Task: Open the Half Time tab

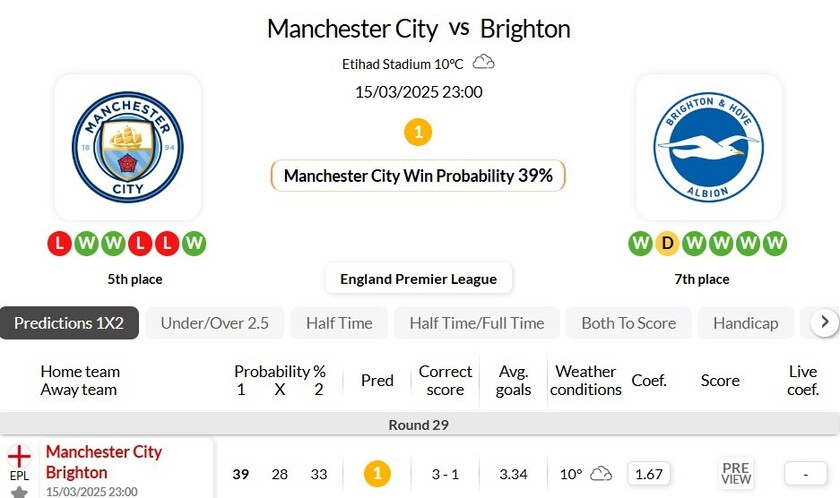Action: coord(339,323)
